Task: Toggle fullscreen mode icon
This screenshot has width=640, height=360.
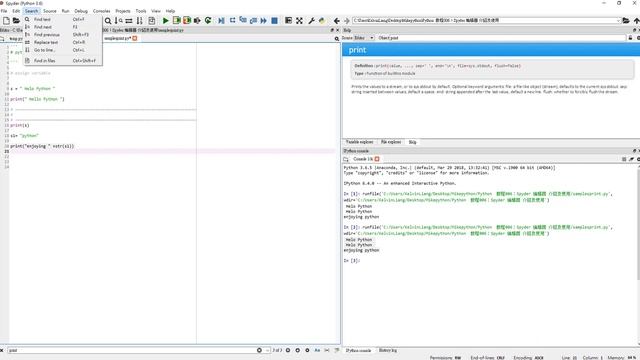Action: (x=299, y=20)
